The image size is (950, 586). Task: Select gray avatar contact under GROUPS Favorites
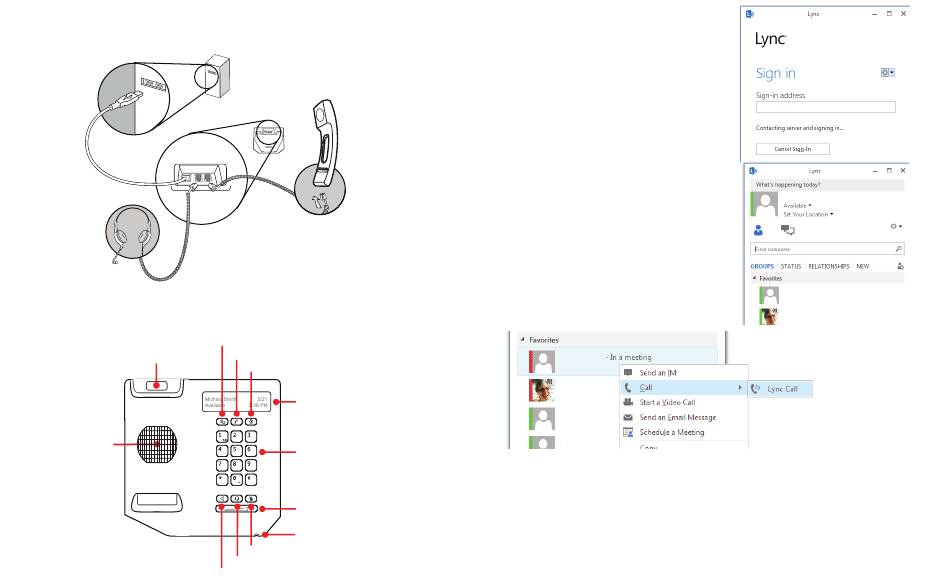coord(769,296)
